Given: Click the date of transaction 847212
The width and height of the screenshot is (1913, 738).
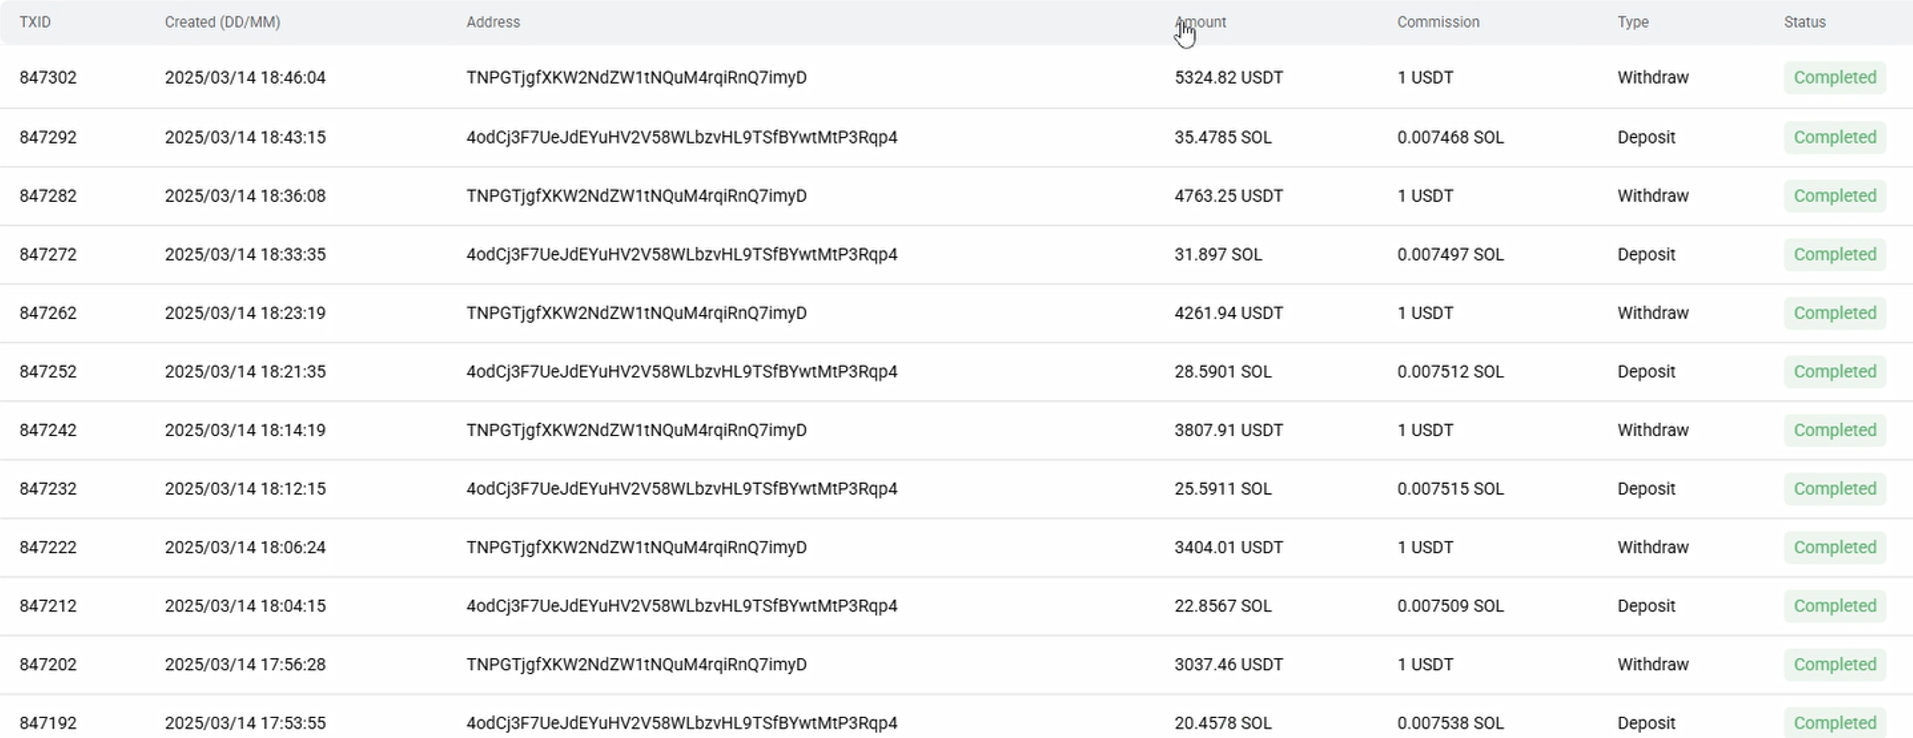Looking at the screenshot, I should (x=245, y=606).
